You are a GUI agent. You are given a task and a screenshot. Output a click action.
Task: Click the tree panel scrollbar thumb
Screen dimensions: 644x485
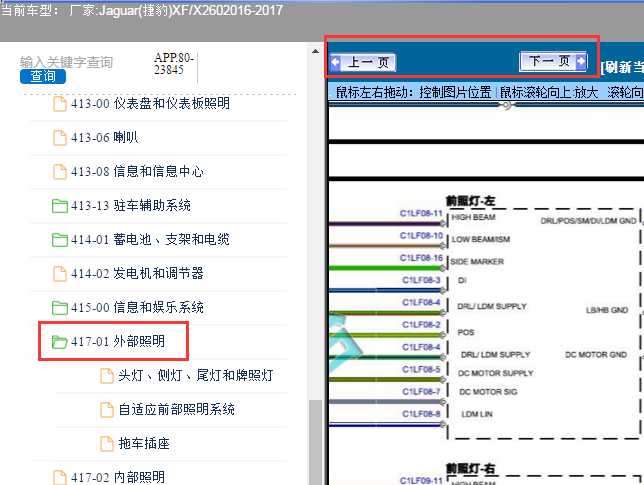click(x=315, y=442)
